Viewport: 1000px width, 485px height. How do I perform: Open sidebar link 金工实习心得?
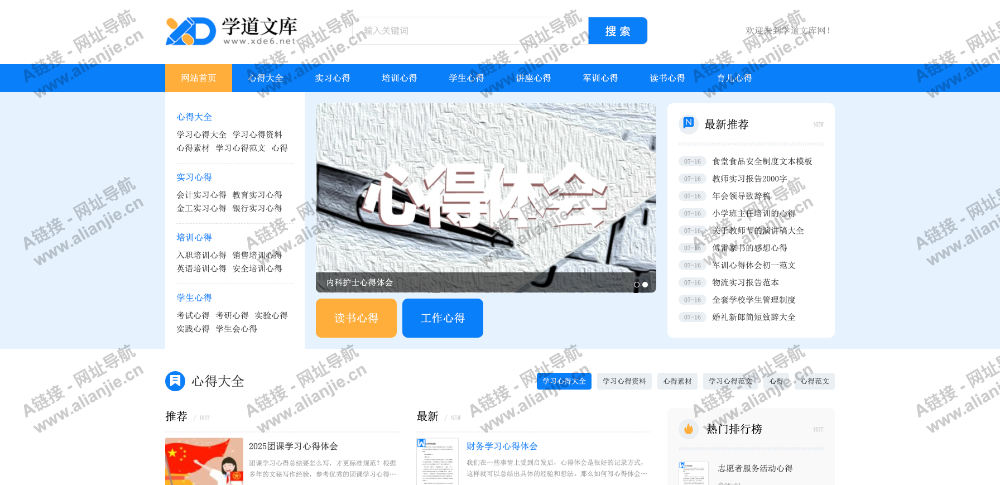coord(202,208)
